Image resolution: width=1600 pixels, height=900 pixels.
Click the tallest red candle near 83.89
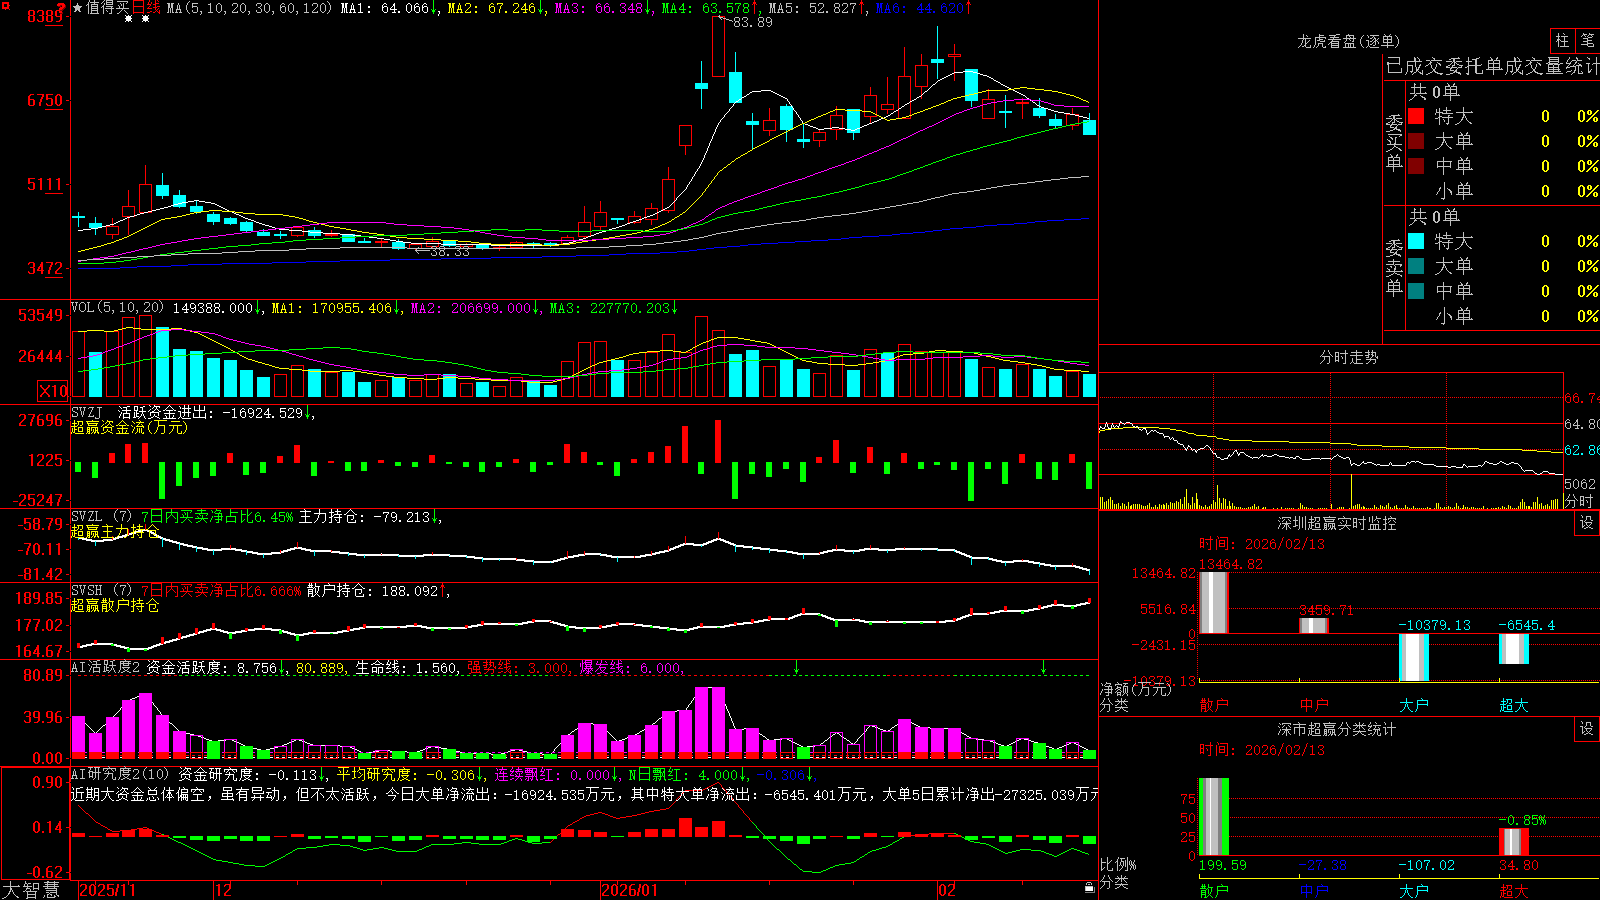click(x=719, y=46)
